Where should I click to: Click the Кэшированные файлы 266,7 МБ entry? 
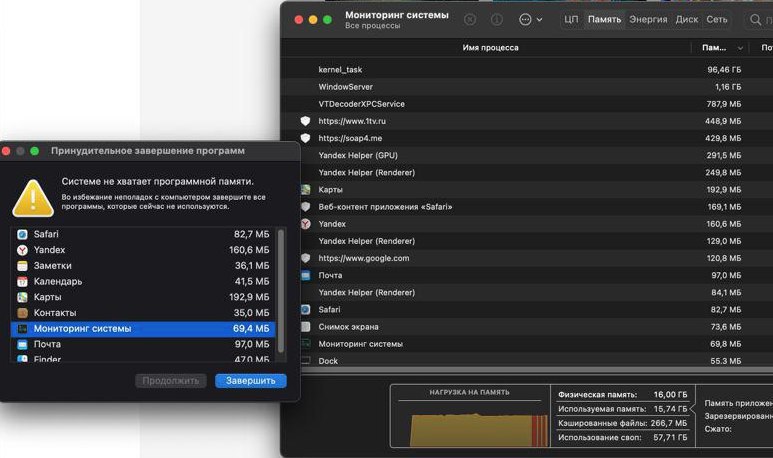[622, 423]
